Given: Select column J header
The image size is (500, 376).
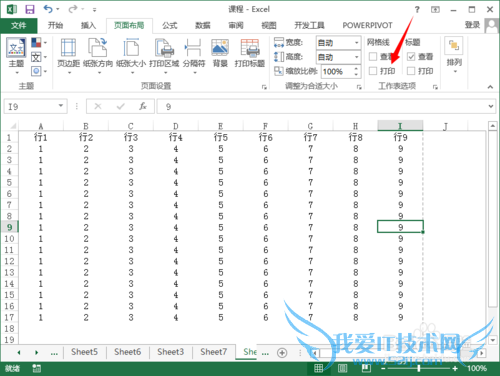Looking at the screenshot, I should (x=445, y=126).
